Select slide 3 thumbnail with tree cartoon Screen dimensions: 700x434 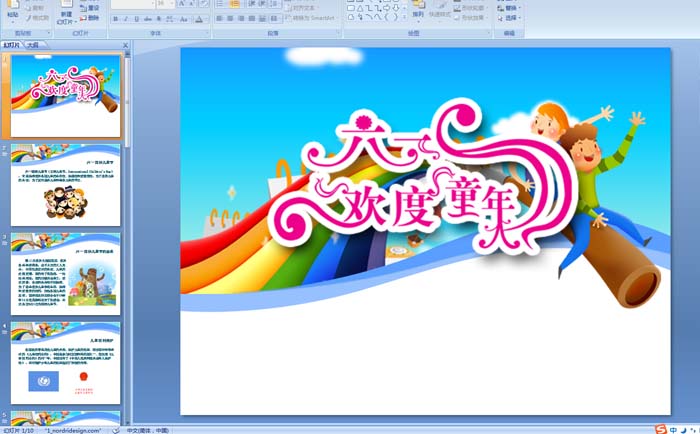click(66, 274)
